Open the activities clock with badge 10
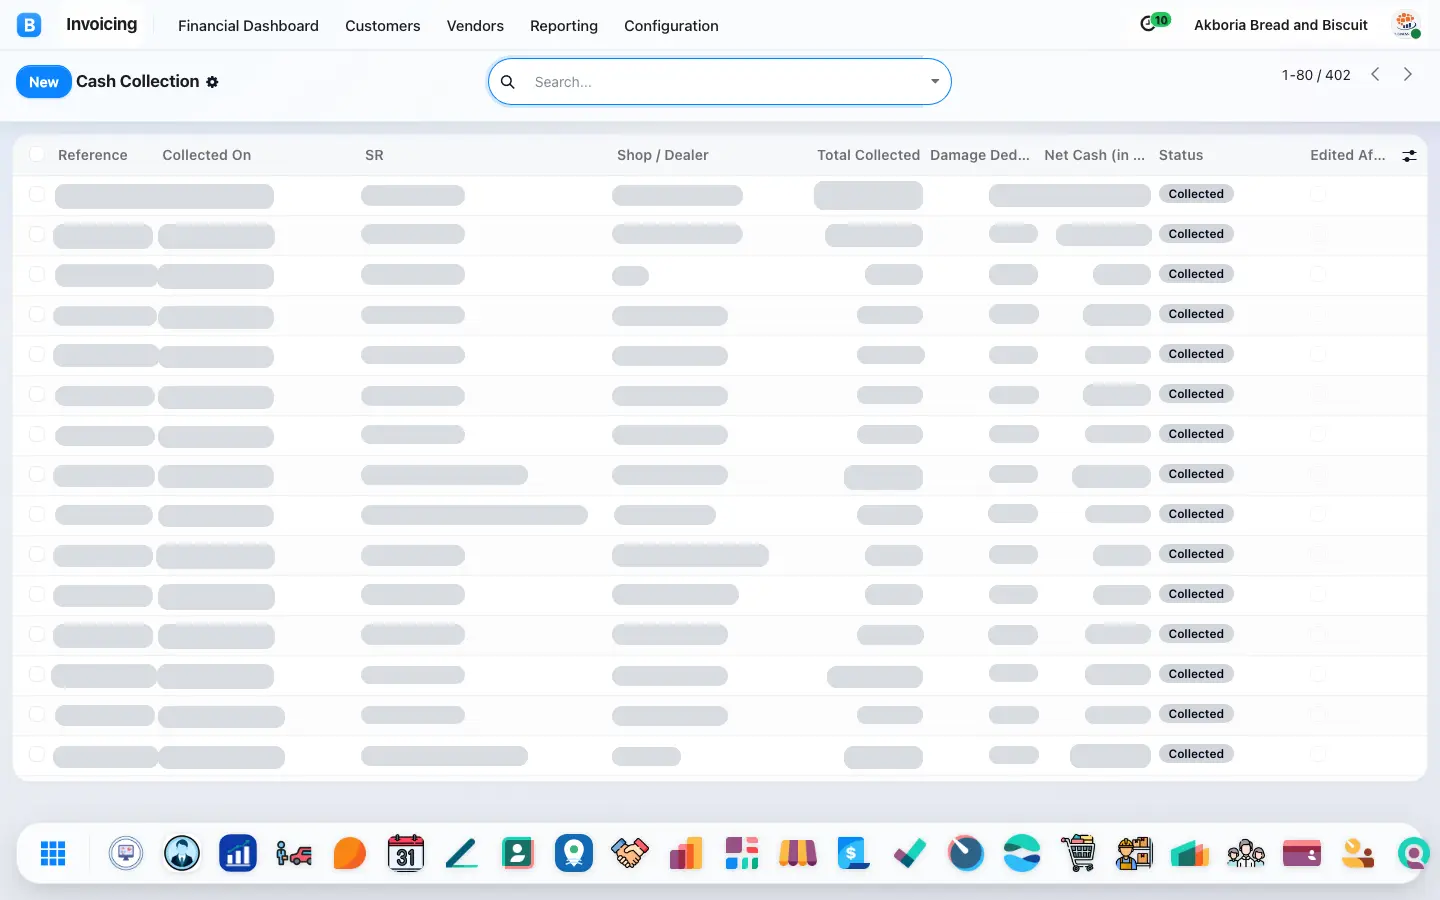Screen dimensions: 1440x900 pyautogui.click(x=1153, y=23)
